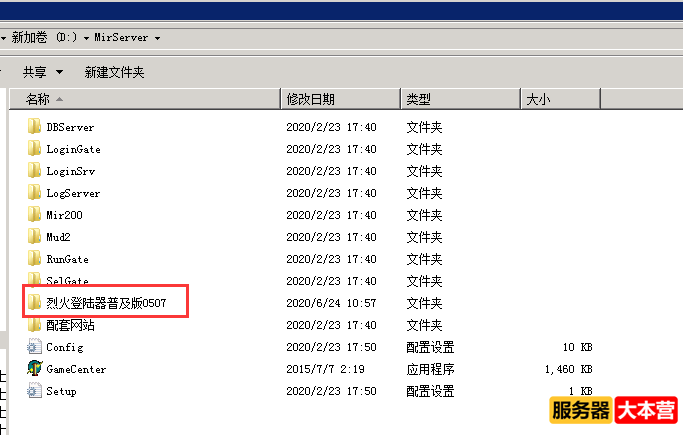683x435 pixels.
Task: Select the Mud2 file name
Action: tap(58, 237)
